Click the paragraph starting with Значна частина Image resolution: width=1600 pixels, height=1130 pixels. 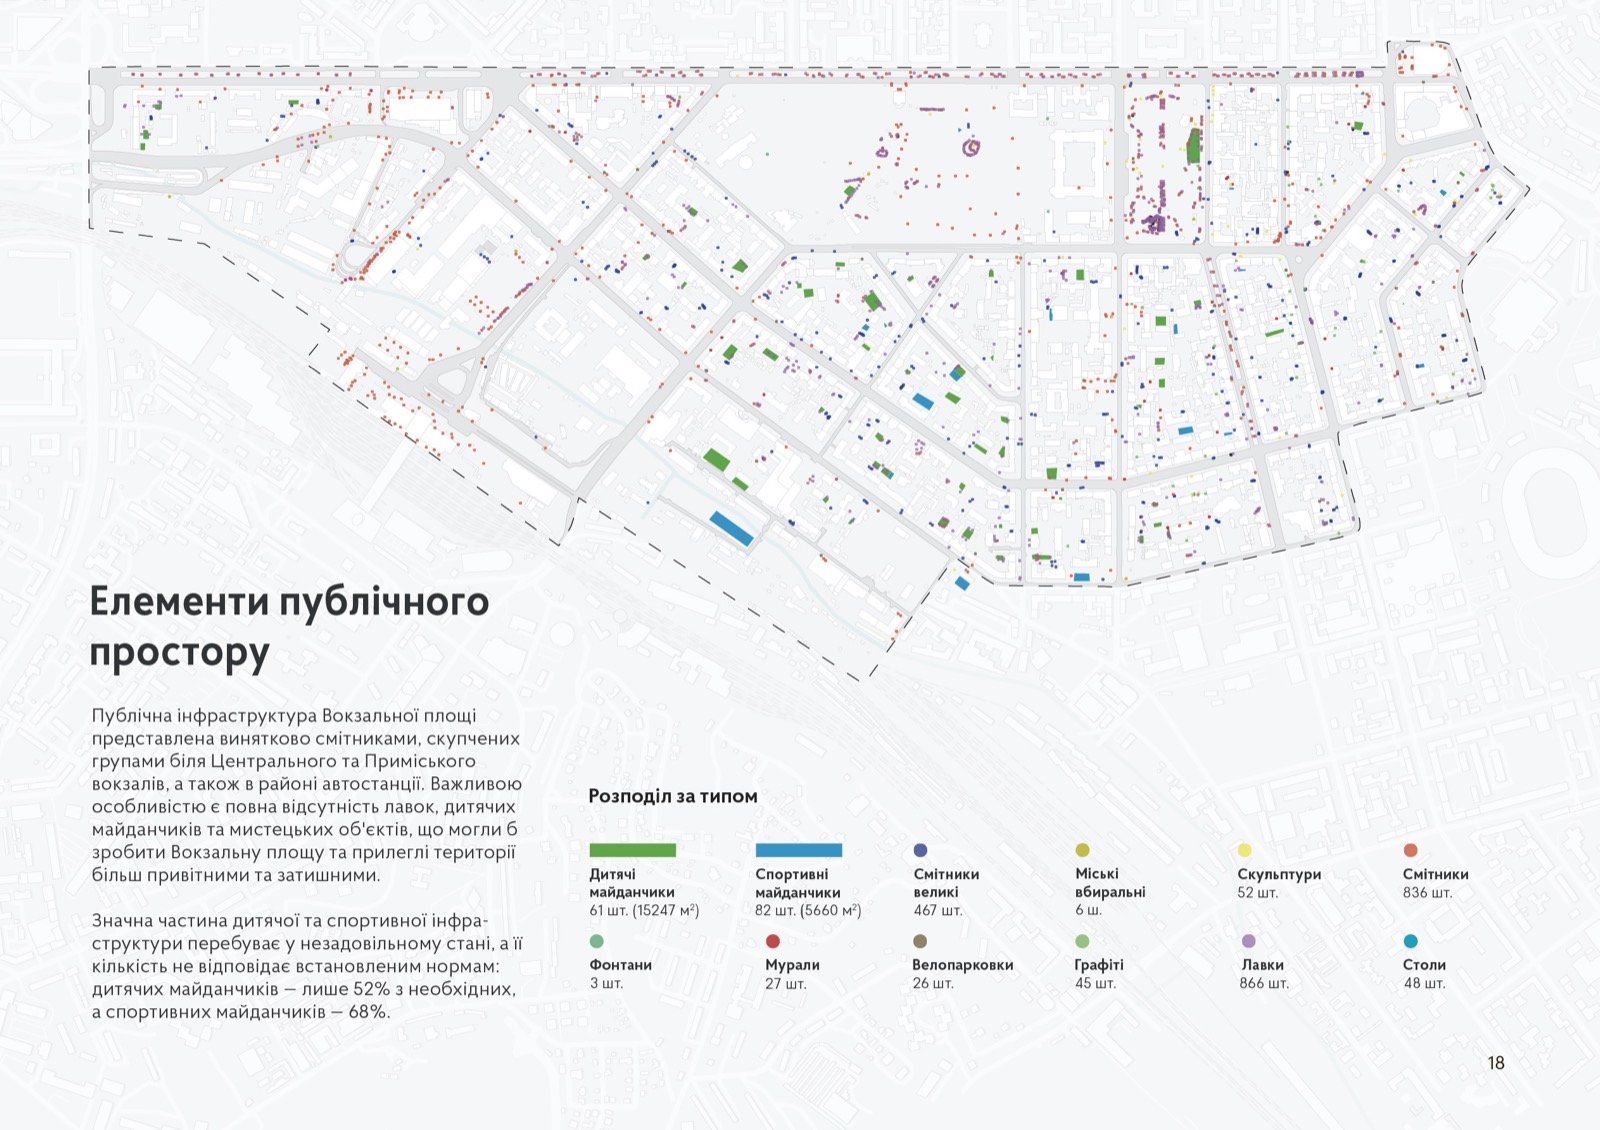coord(307,966)
